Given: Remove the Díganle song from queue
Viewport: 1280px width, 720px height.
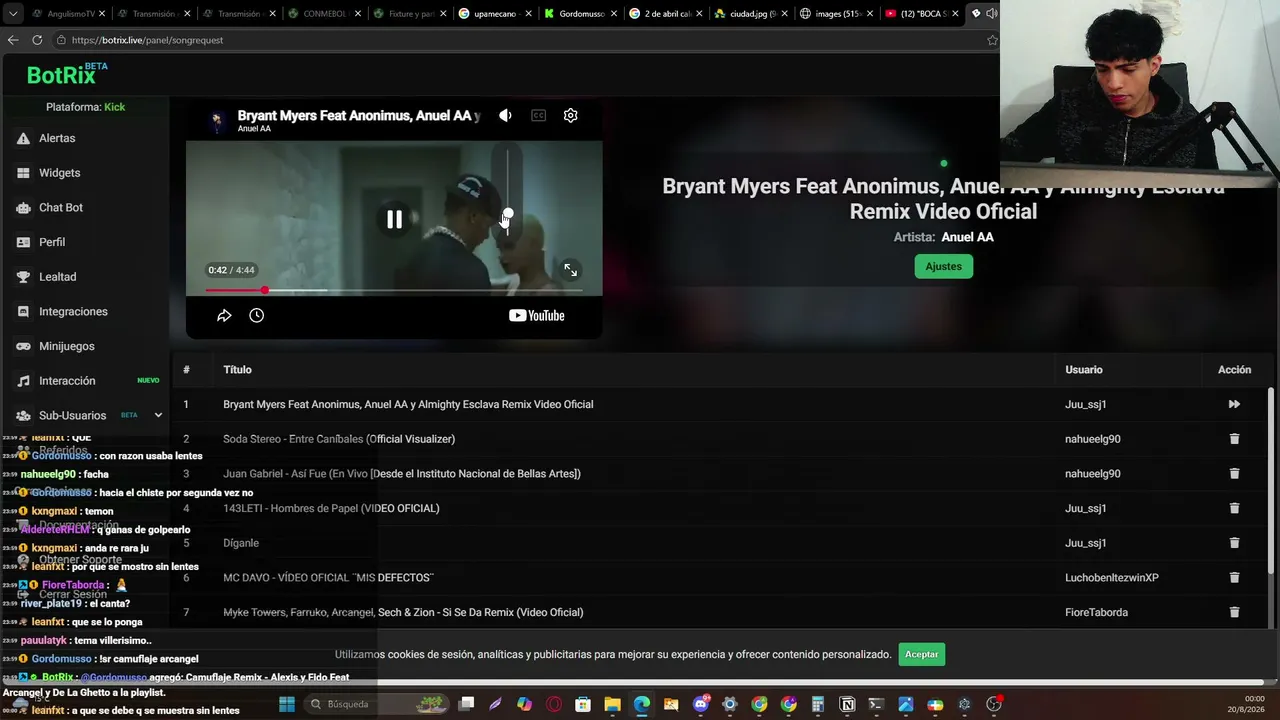Looking at the screenshot, I should tap(1234, 543).
